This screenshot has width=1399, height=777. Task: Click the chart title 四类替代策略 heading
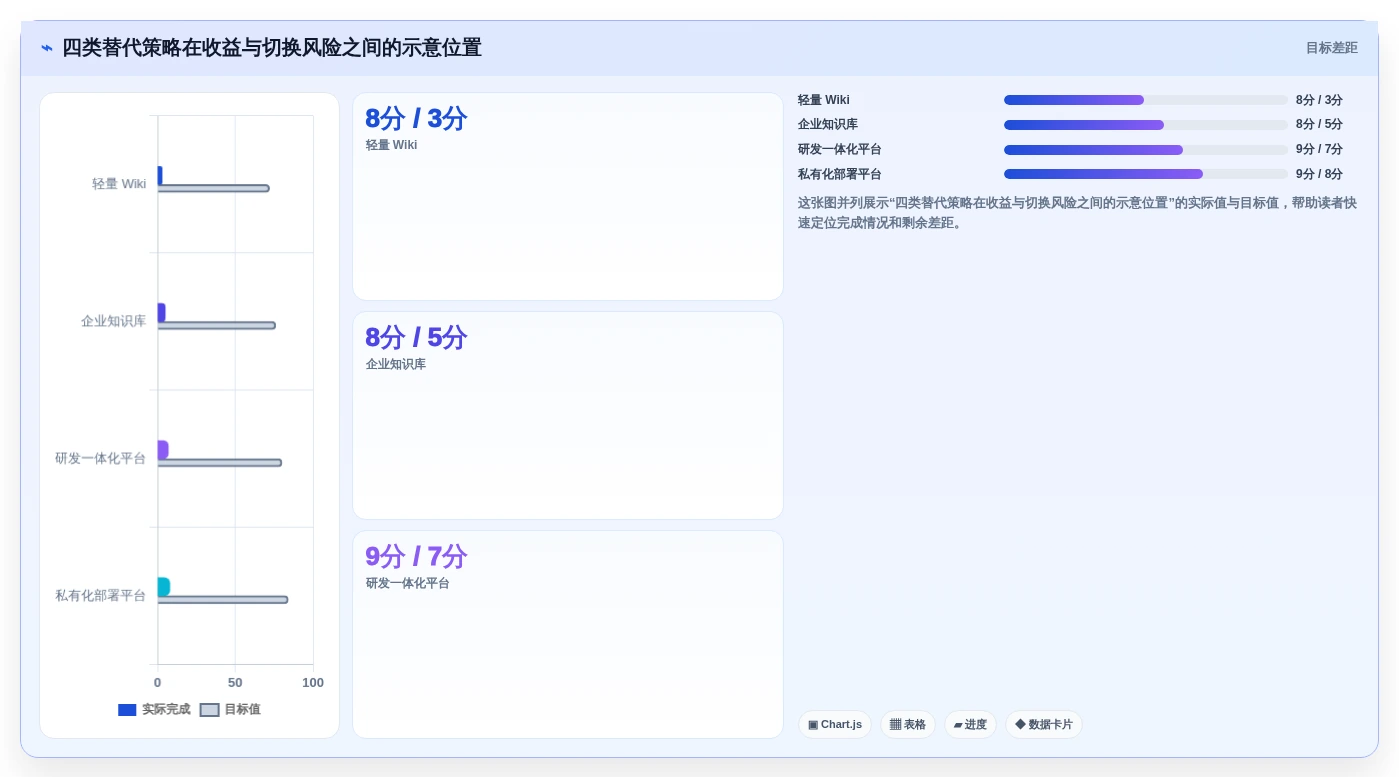(272, 48)
